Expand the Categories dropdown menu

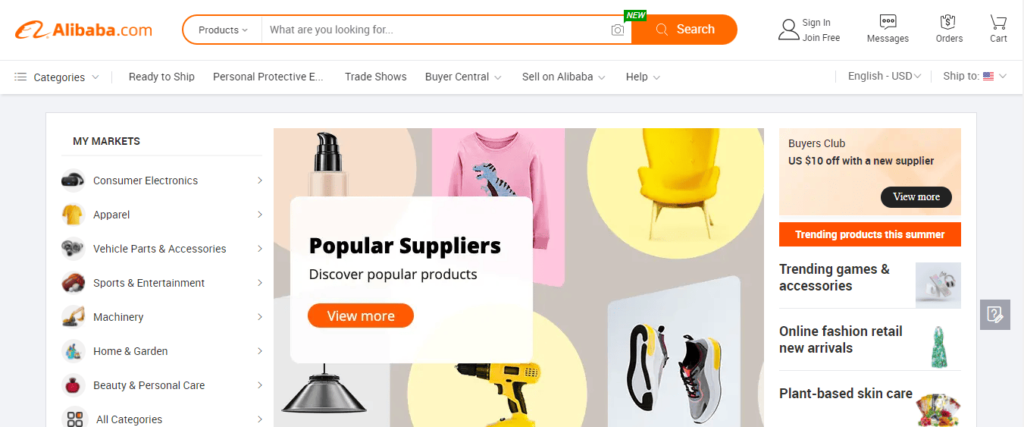tap(57, 77)
